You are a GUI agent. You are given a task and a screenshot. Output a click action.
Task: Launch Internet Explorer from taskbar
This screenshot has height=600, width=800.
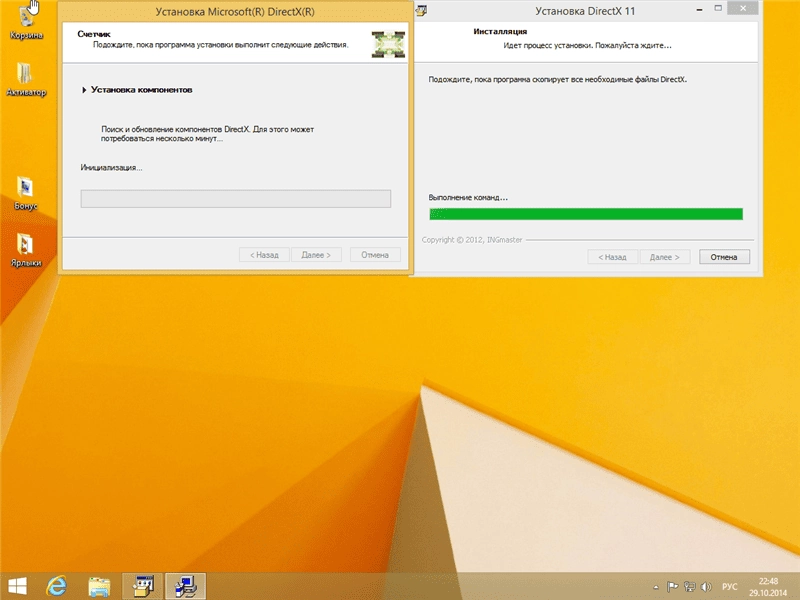pos(57,587)
